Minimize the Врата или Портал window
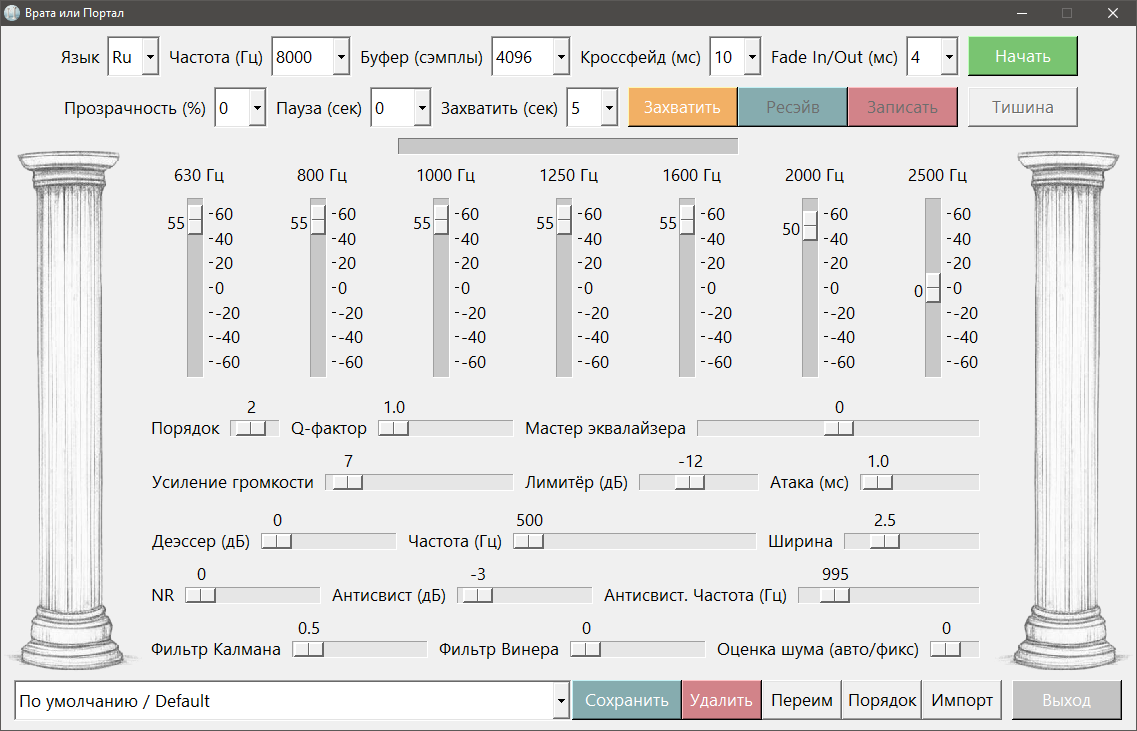Viewport: 1137px width, 731px height. 1022,13
